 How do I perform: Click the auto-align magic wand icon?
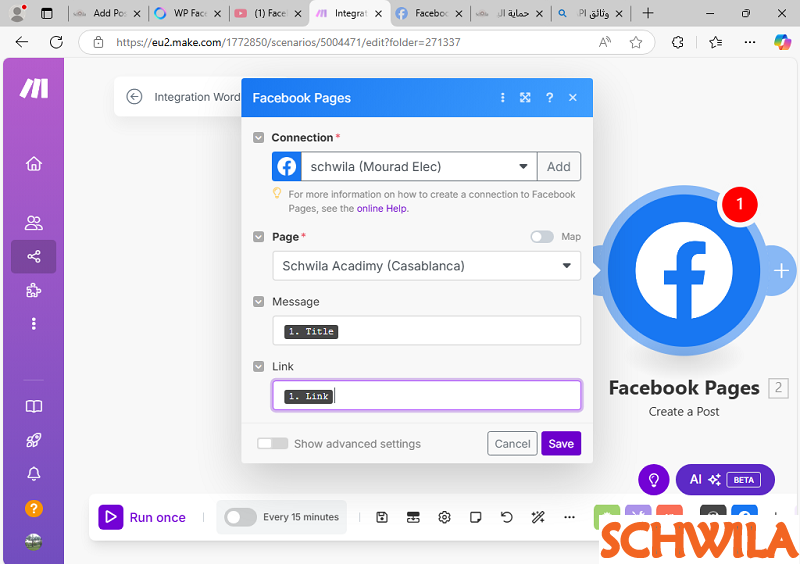(x=538, y=518)
